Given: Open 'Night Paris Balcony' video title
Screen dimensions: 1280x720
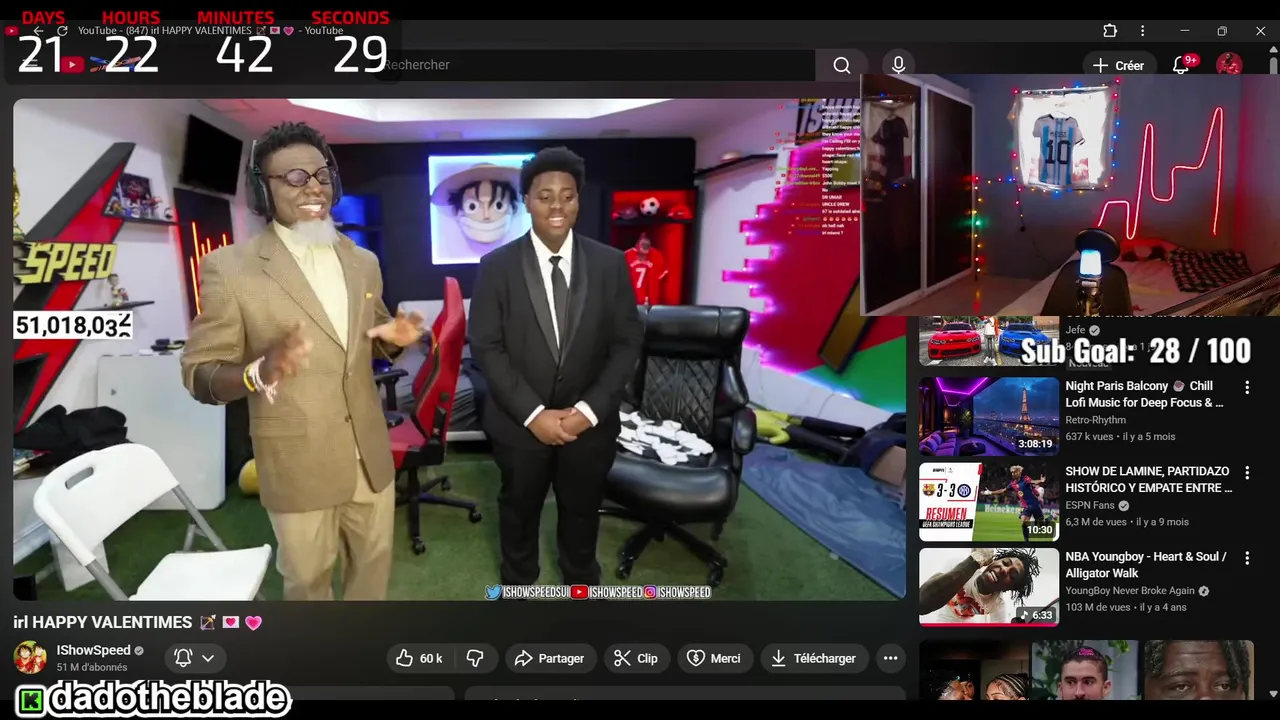Looking at the screenshot, I should click(x=1144, y=394).
